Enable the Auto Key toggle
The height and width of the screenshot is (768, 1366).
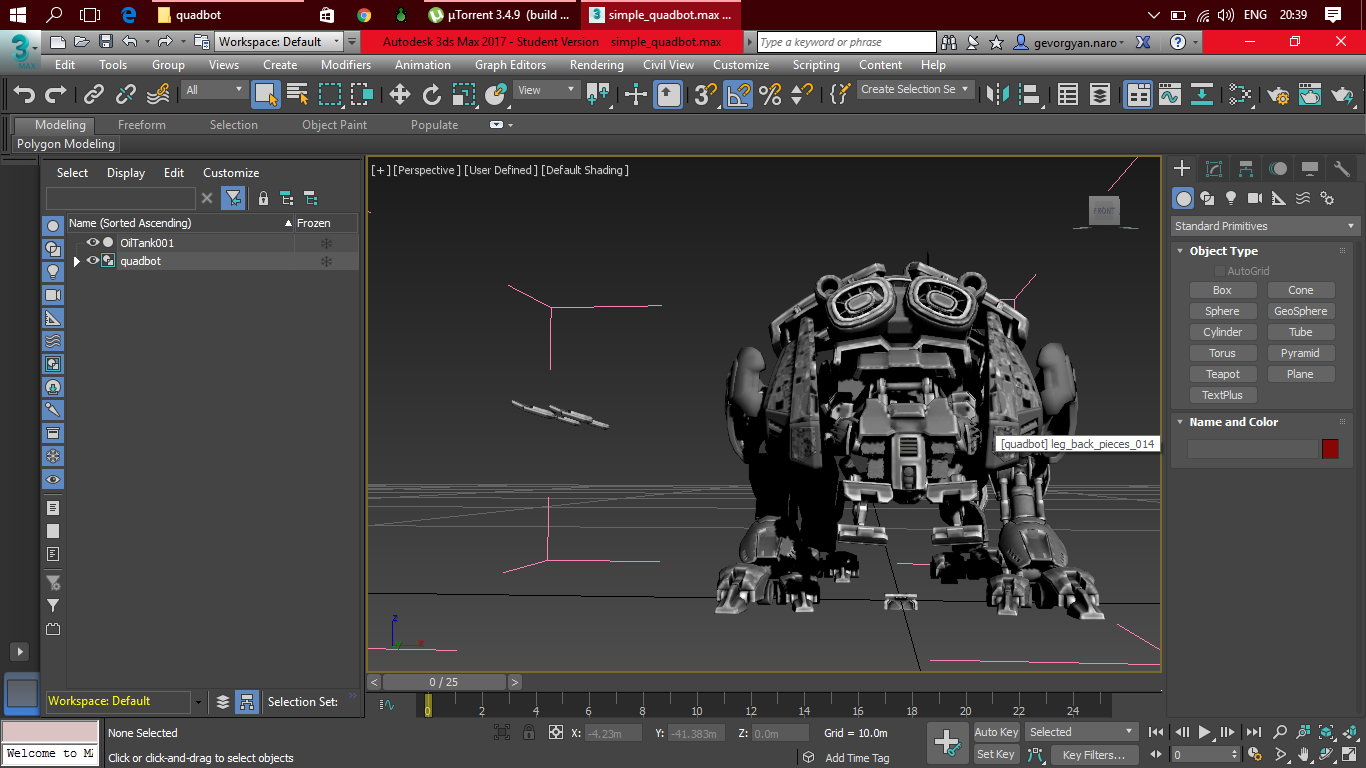pos(996,732)
